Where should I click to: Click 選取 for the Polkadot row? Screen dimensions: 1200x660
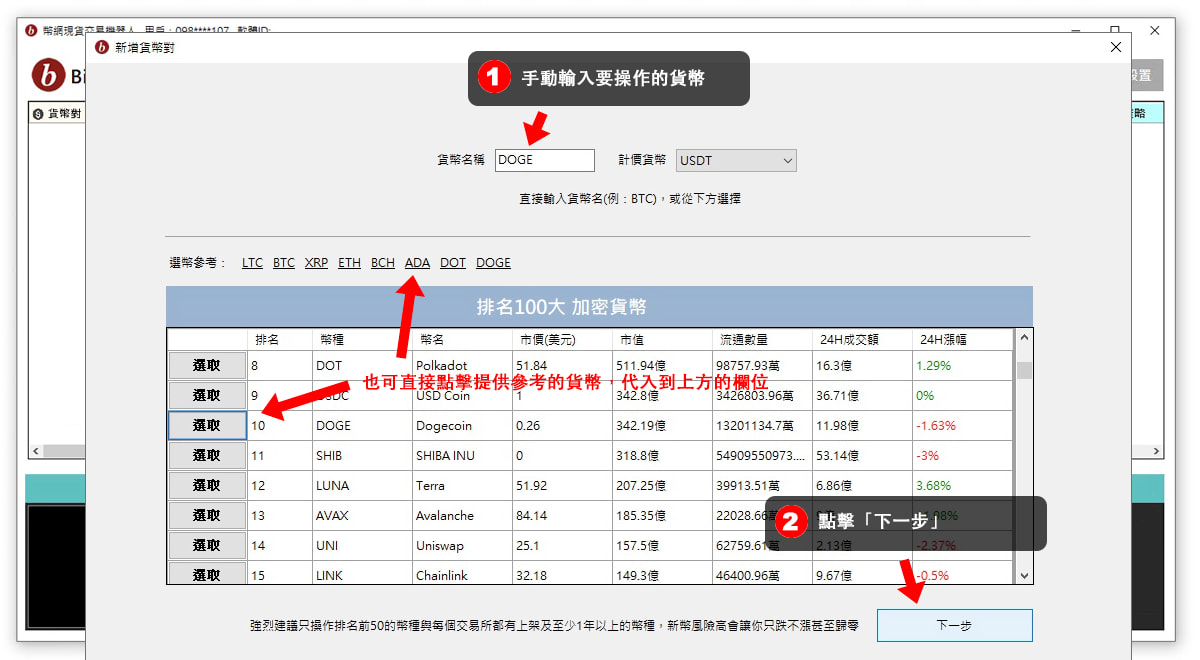[x=207, y=366]
